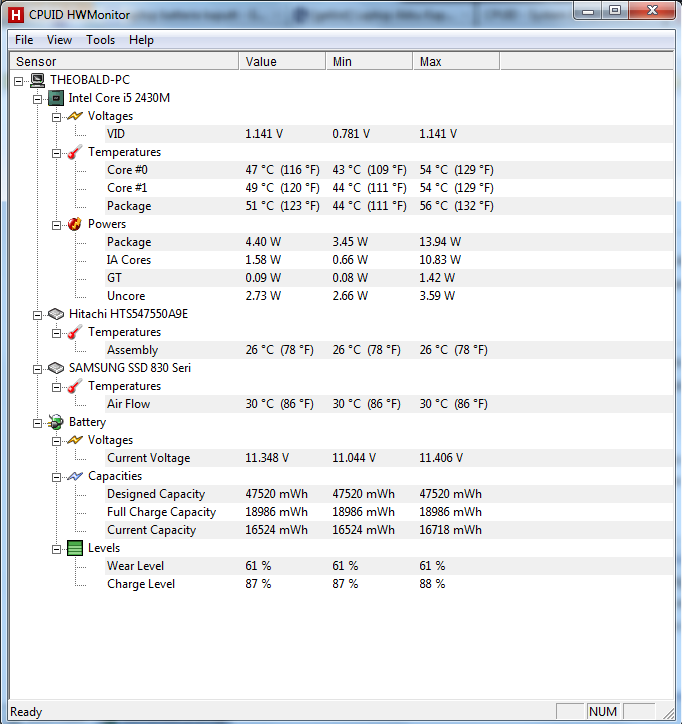Click the SAMSUNG SSD drive icon
The width and height of the screenshot is (682, 724).
(56, 368)
